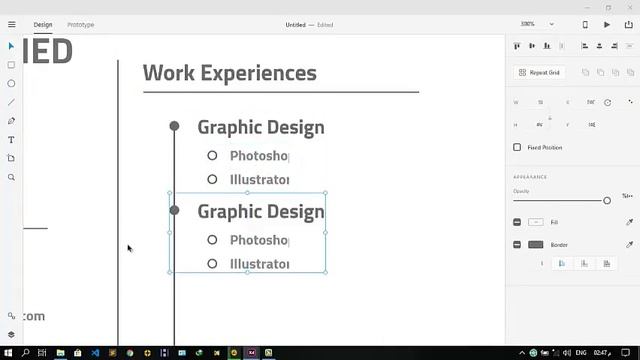Screen dimensions: 640x360
Task: Align selected objects to vertical middle
Action: (532, 46)
